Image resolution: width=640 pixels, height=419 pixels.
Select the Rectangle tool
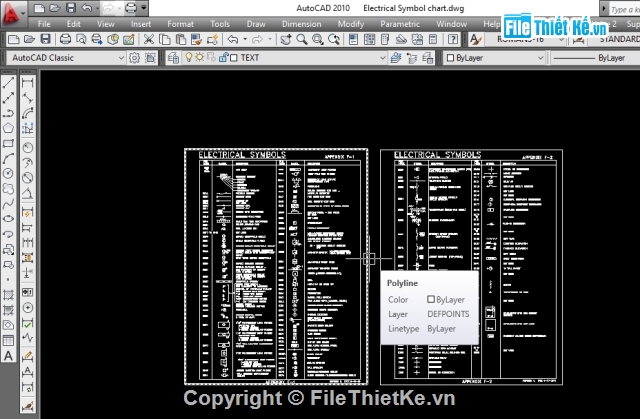click(8, 143)
